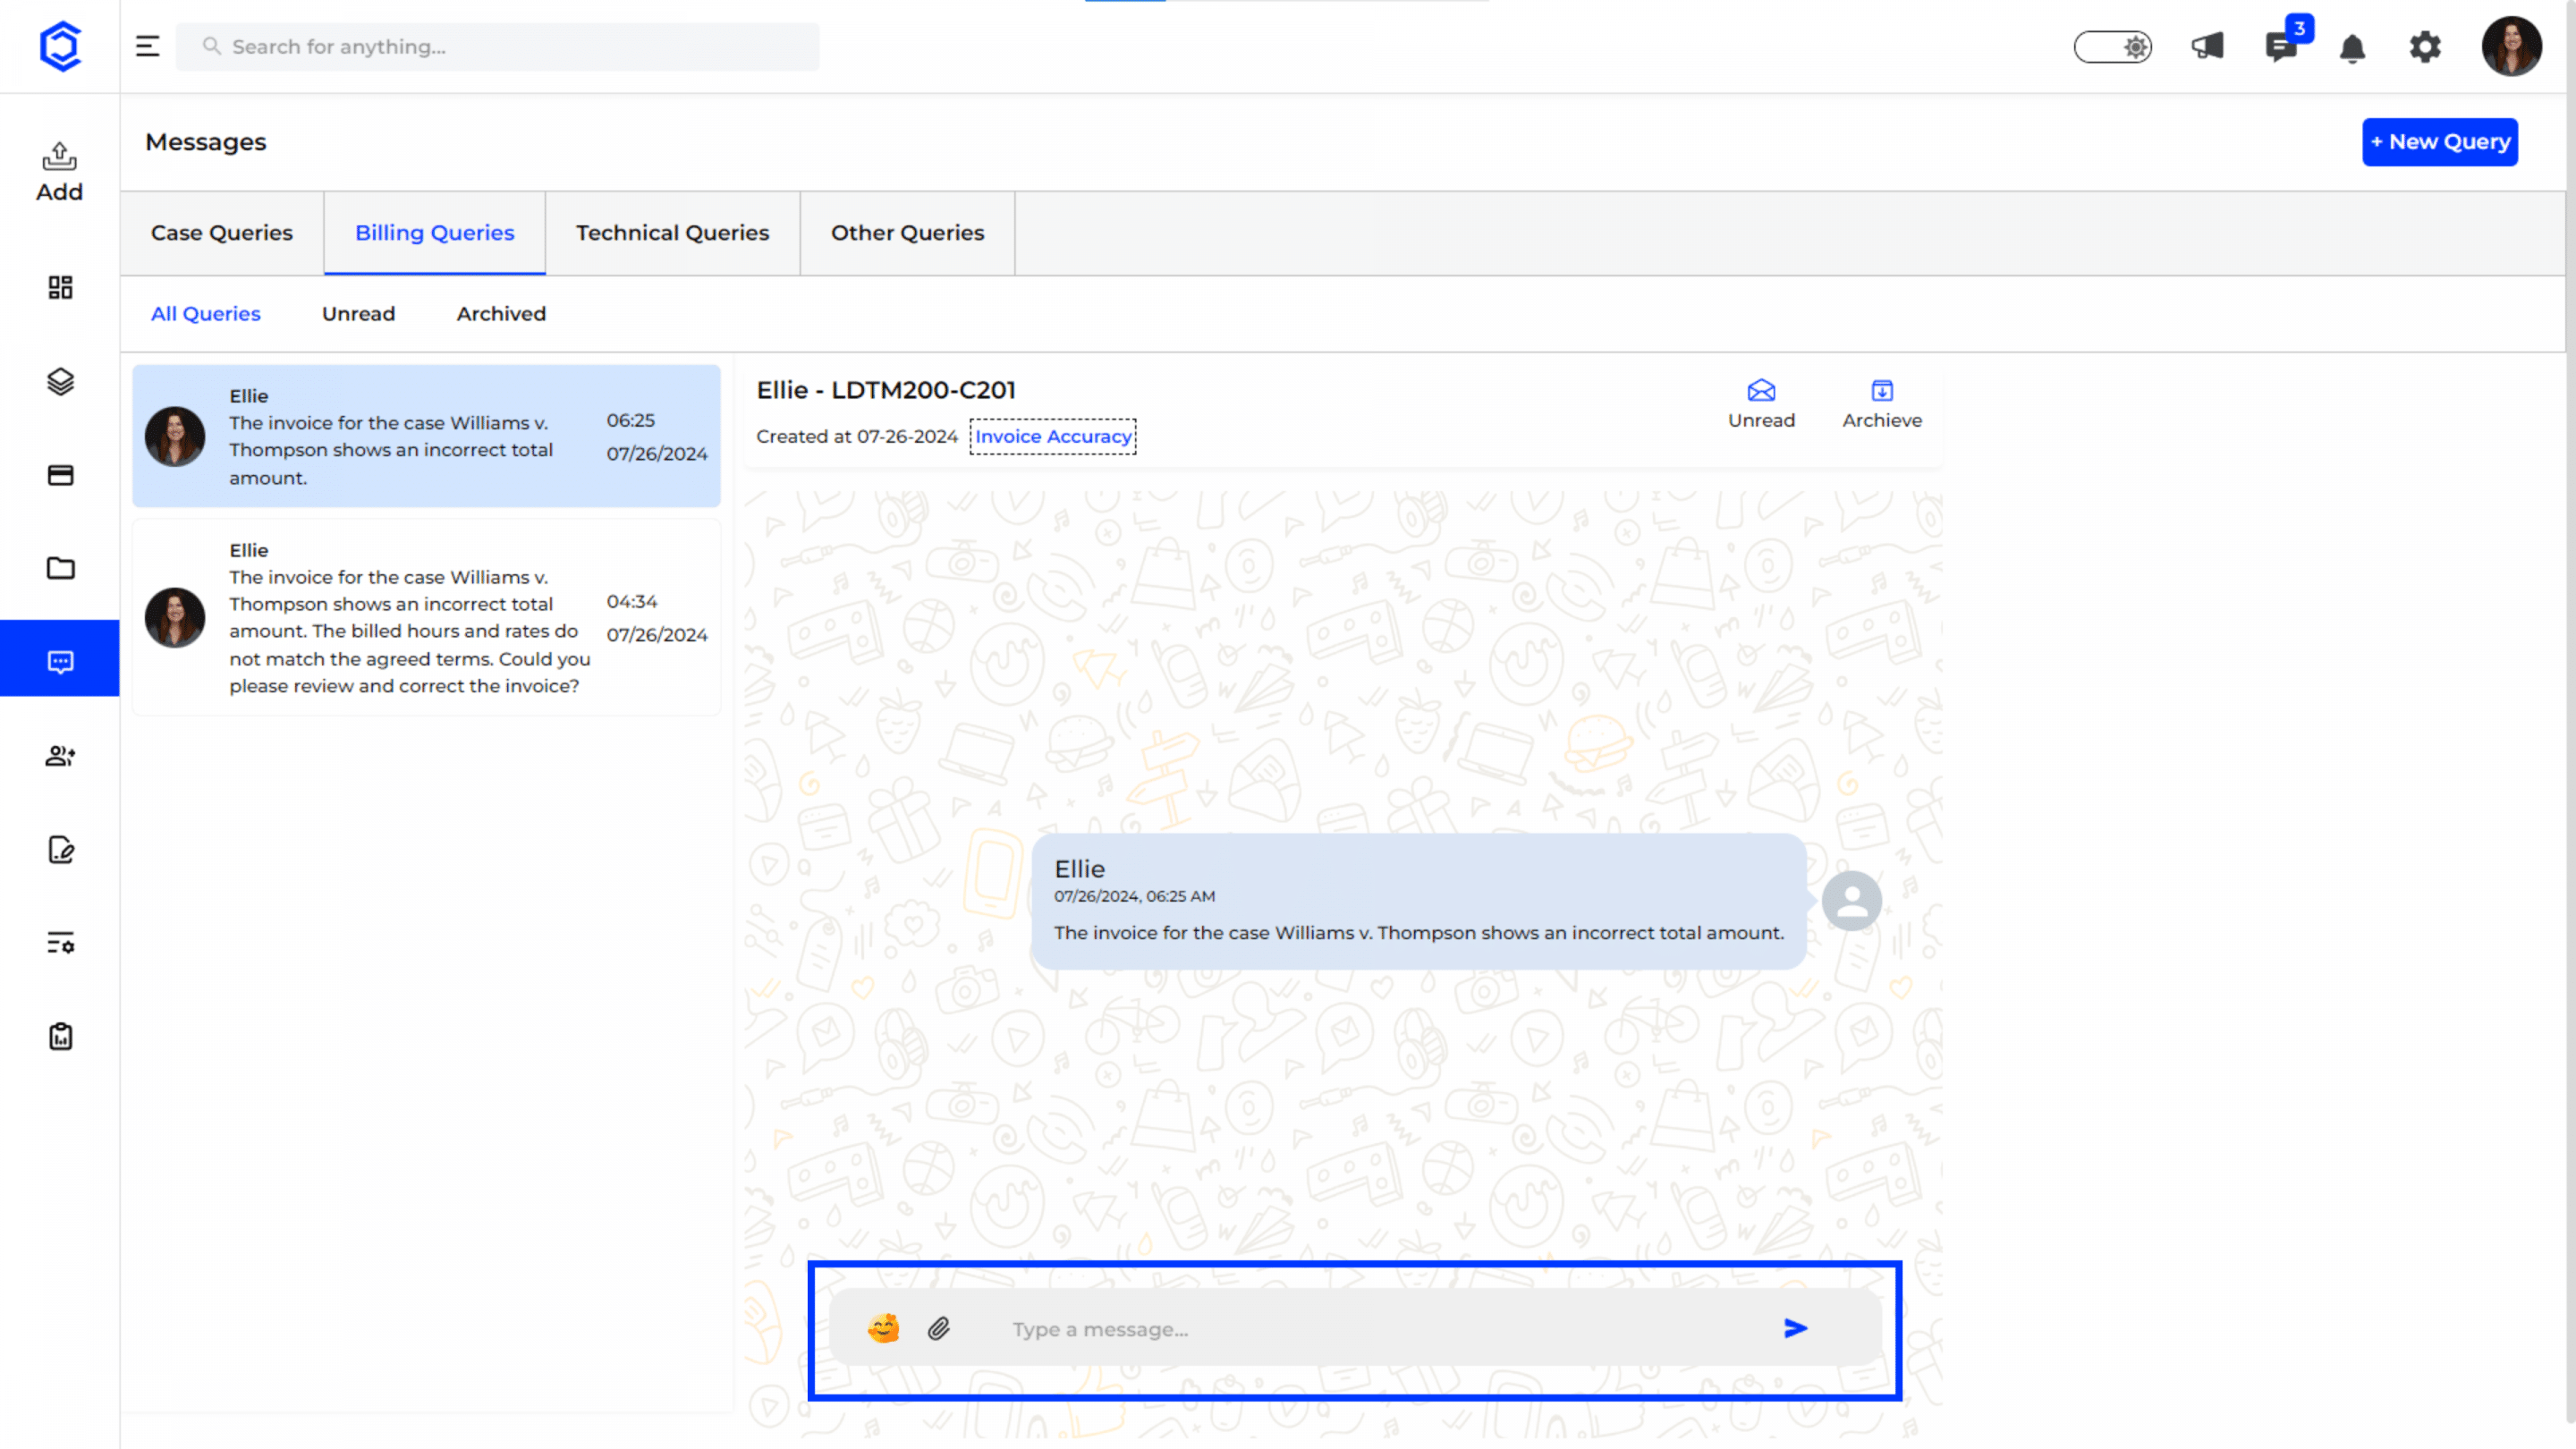This screenshot has width=2576, height=1449.
Task: Click the + New Query button
Action: (2439, 142)
